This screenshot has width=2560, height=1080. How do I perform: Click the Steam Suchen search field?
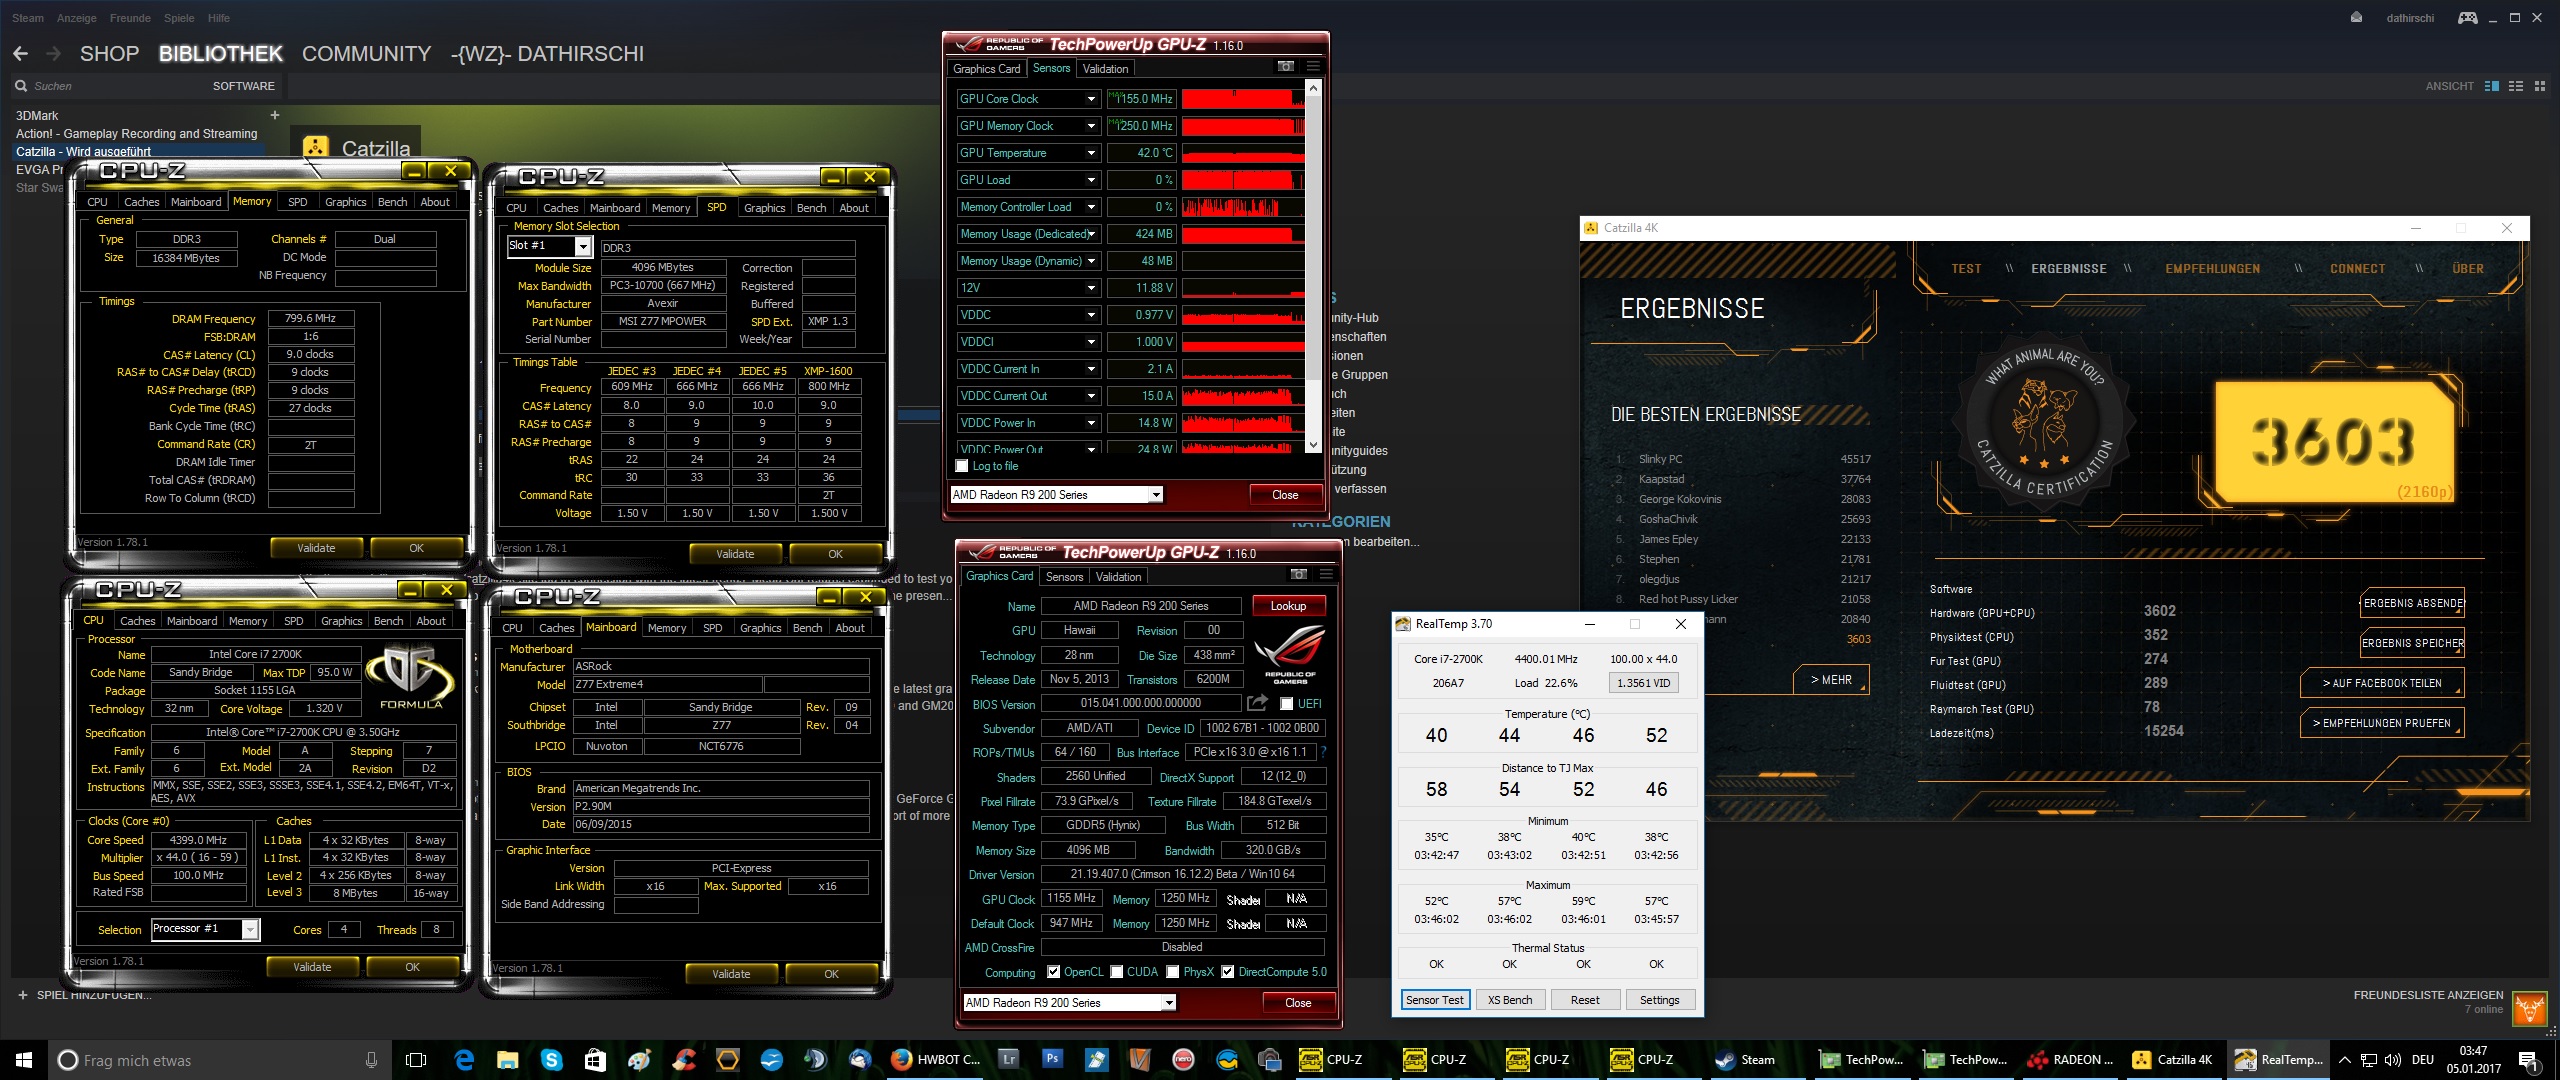pyautogui.click(x=110, y=86)
